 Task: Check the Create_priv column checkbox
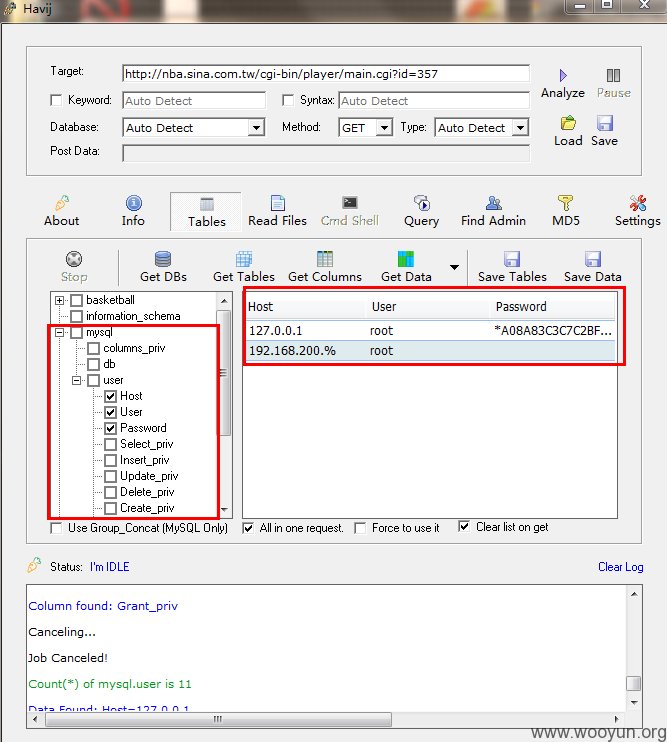click(x=110, y=508)
